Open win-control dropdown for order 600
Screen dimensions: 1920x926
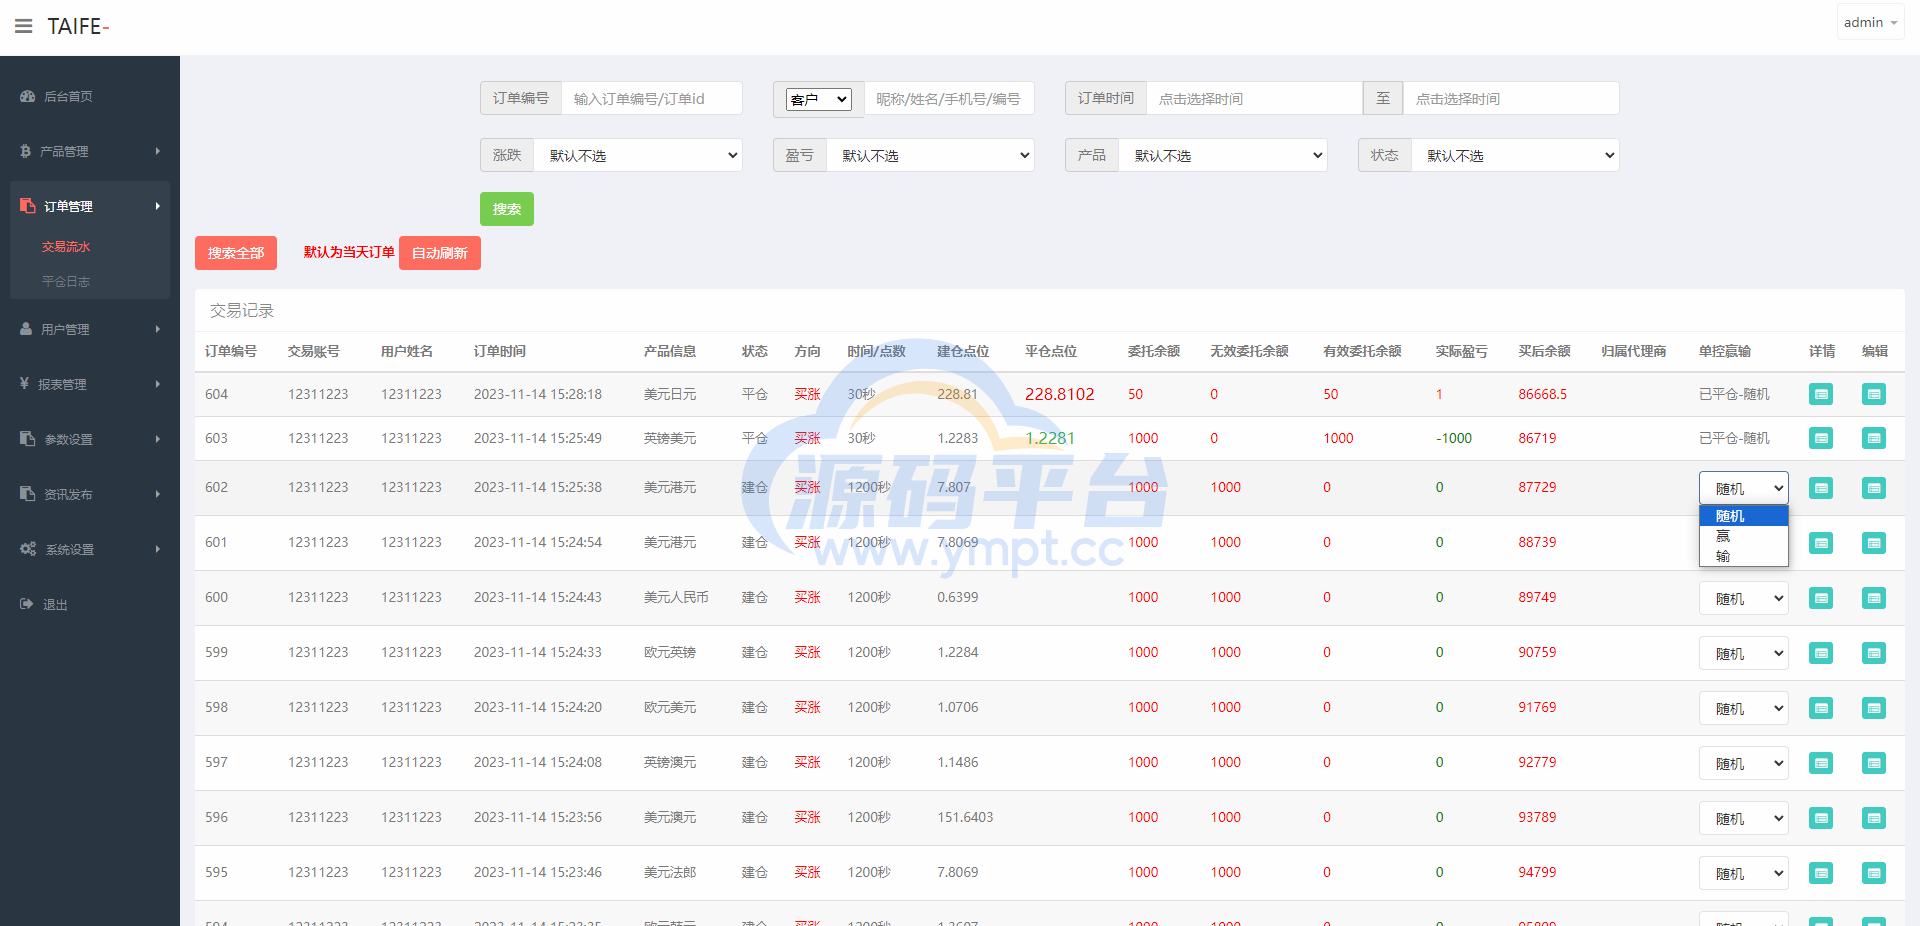(x=1744, y=598)
